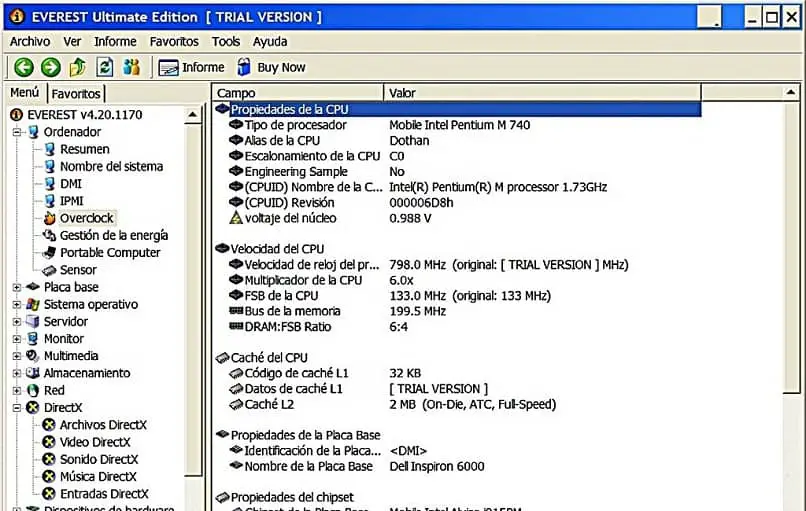Image resolution: width=806 pixels, height=511 pixels.
Task: Click the Red network icon
Action: coord(33,391)
